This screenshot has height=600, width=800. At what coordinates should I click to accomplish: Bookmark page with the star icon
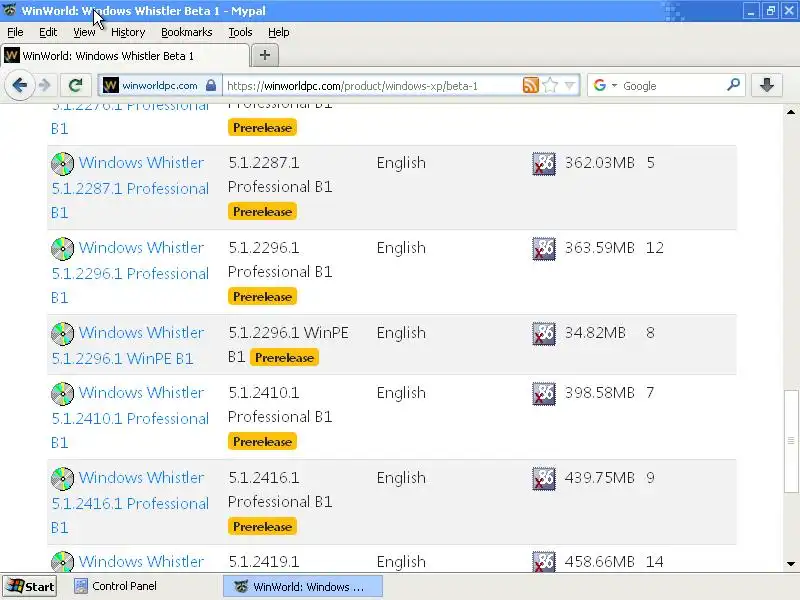pos(550,85)
